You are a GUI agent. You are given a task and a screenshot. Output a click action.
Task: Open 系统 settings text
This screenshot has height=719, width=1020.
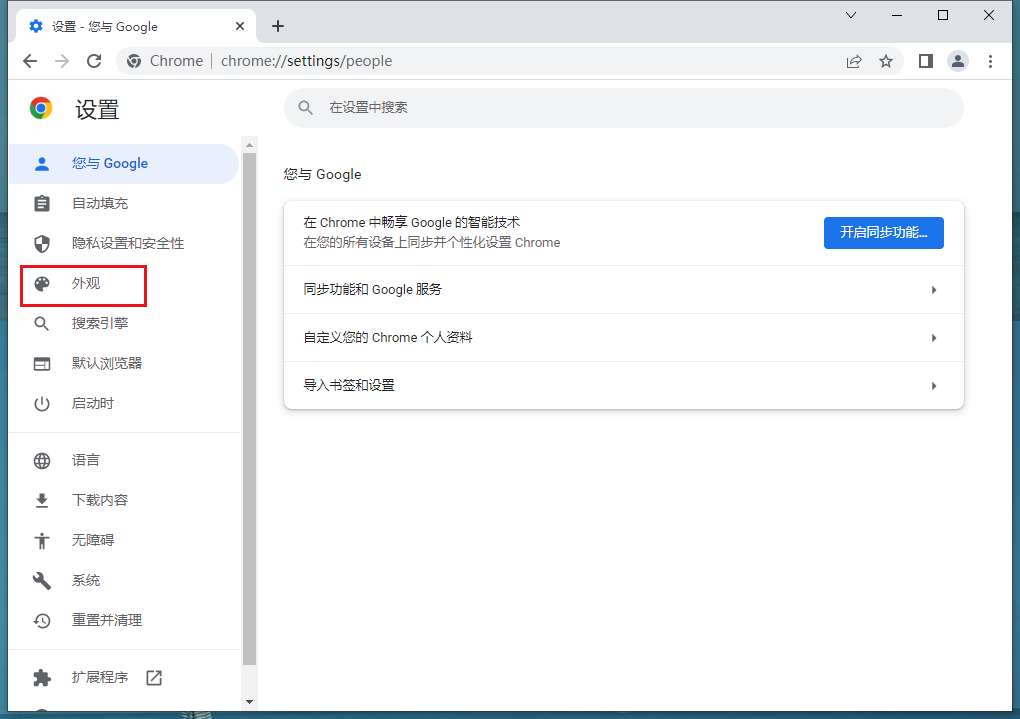click(86, 580)
